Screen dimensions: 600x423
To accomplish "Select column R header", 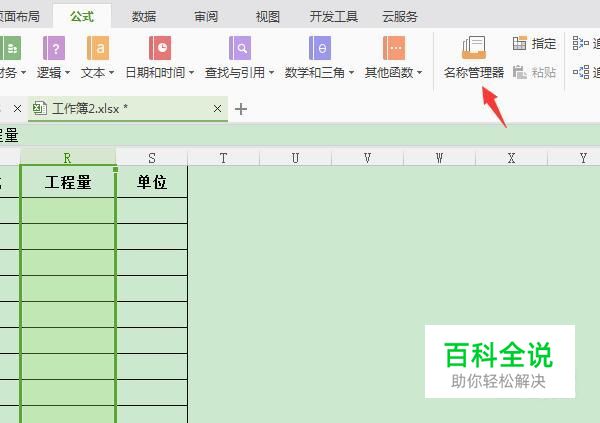I will [67, 157].
